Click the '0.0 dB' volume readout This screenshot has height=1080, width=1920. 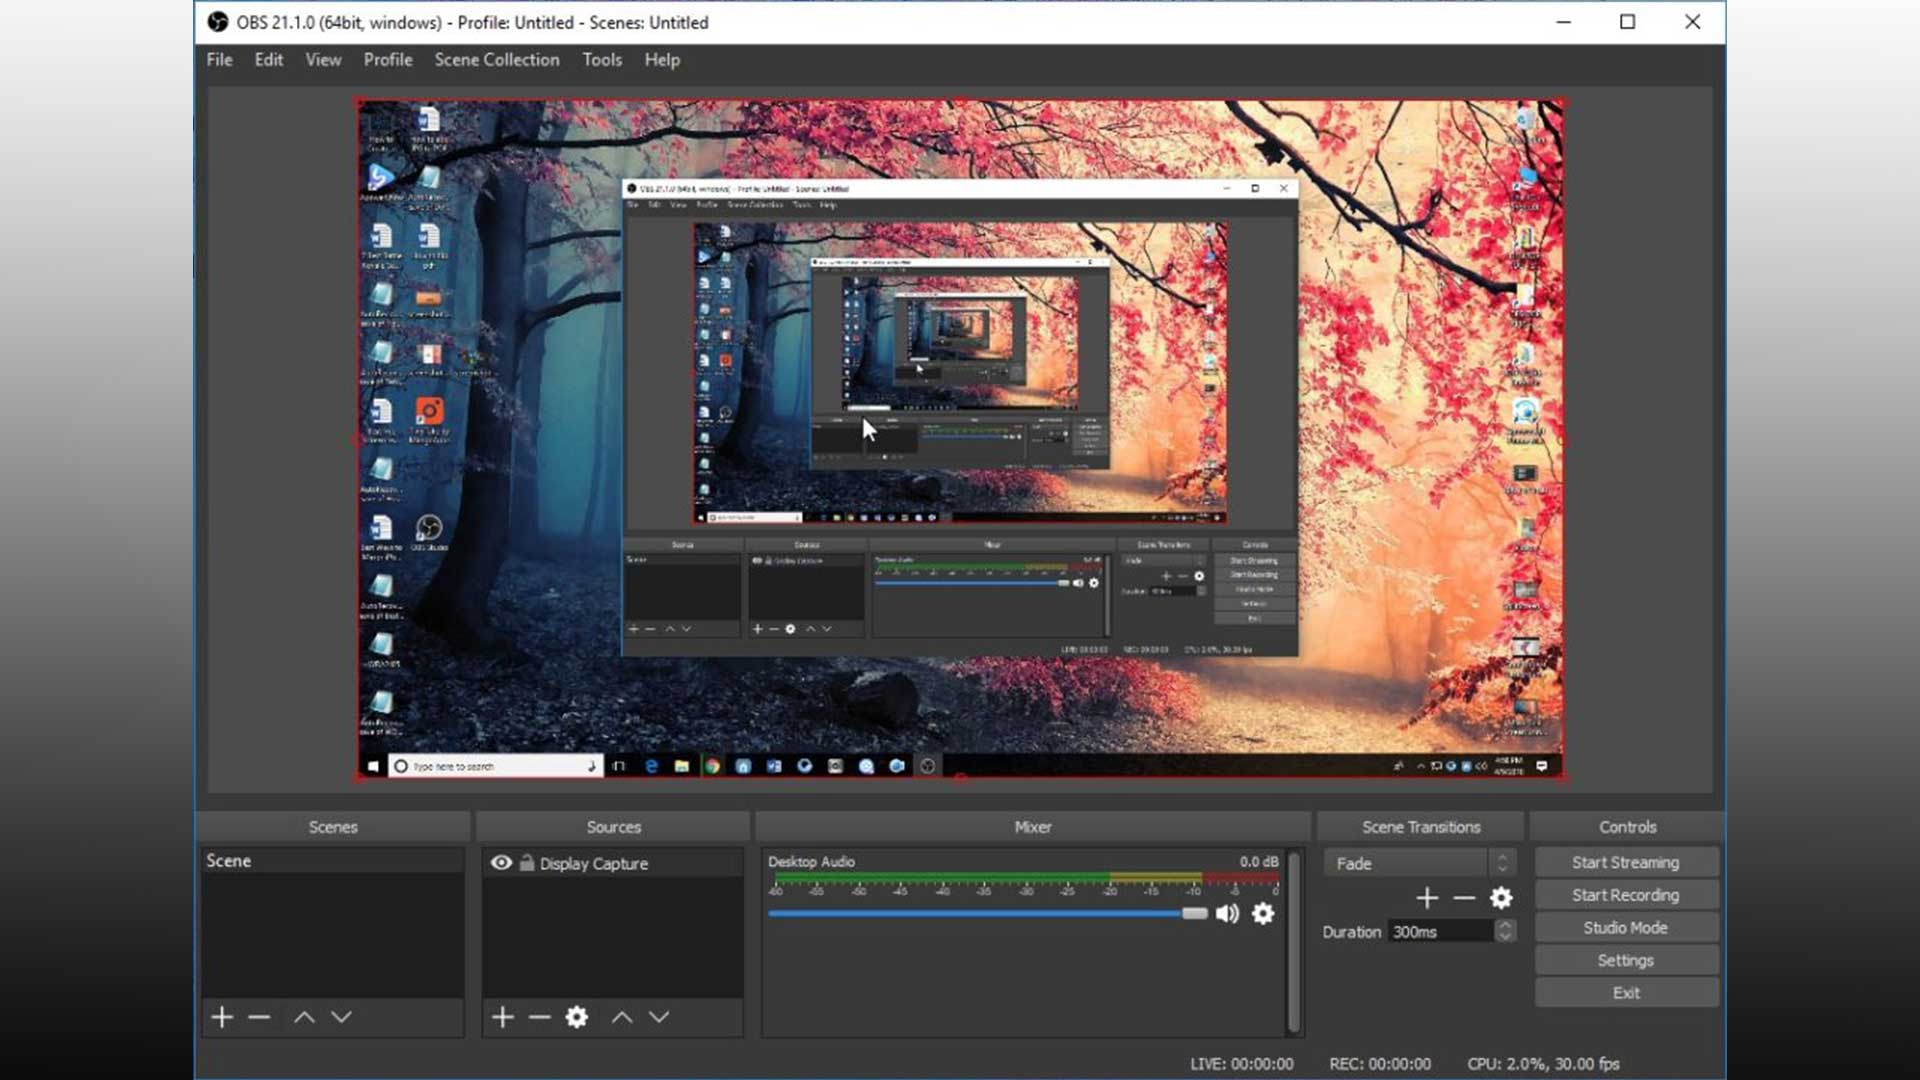[1259, 861]
